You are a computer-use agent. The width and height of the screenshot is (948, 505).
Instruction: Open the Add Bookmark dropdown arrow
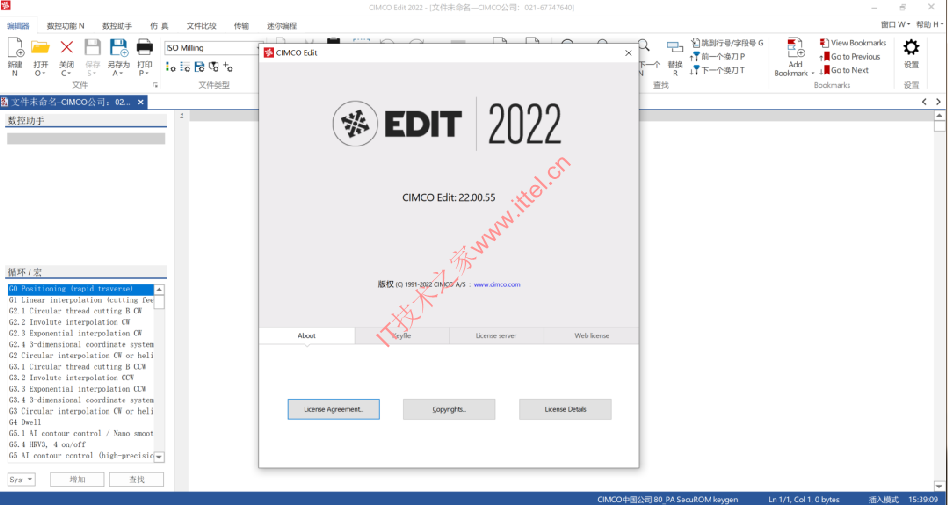pos(813,73)
